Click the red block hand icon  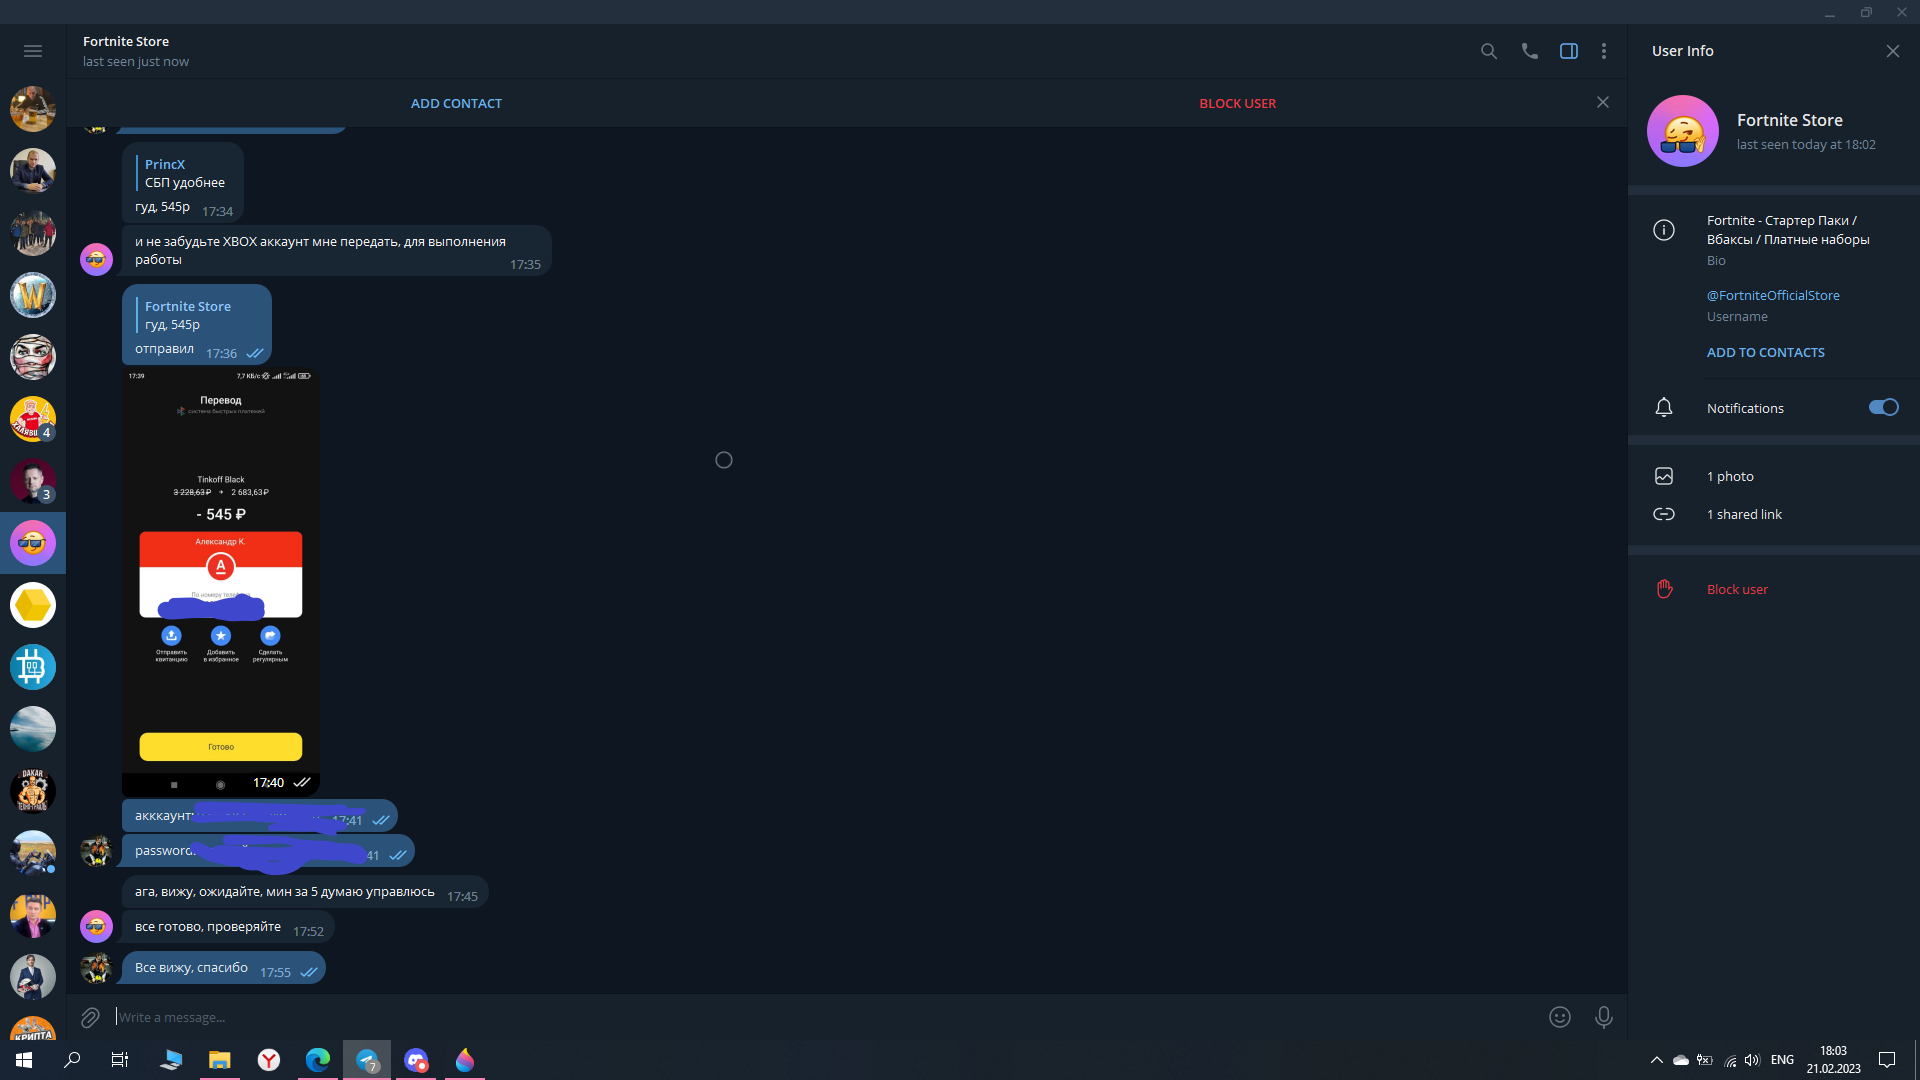(x=1664, y=589)
